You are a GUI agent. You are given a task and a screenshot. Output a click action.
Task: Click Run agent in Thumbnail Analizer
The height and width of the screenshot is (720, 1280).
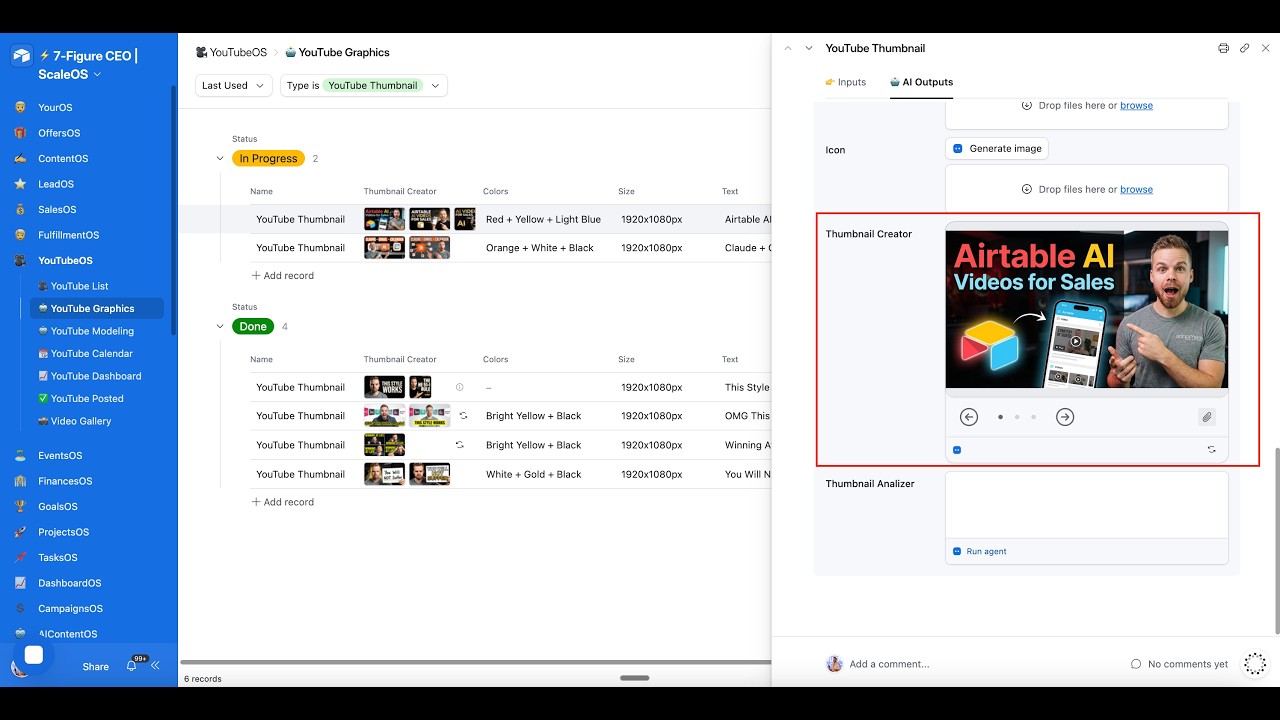click(980, 551)
